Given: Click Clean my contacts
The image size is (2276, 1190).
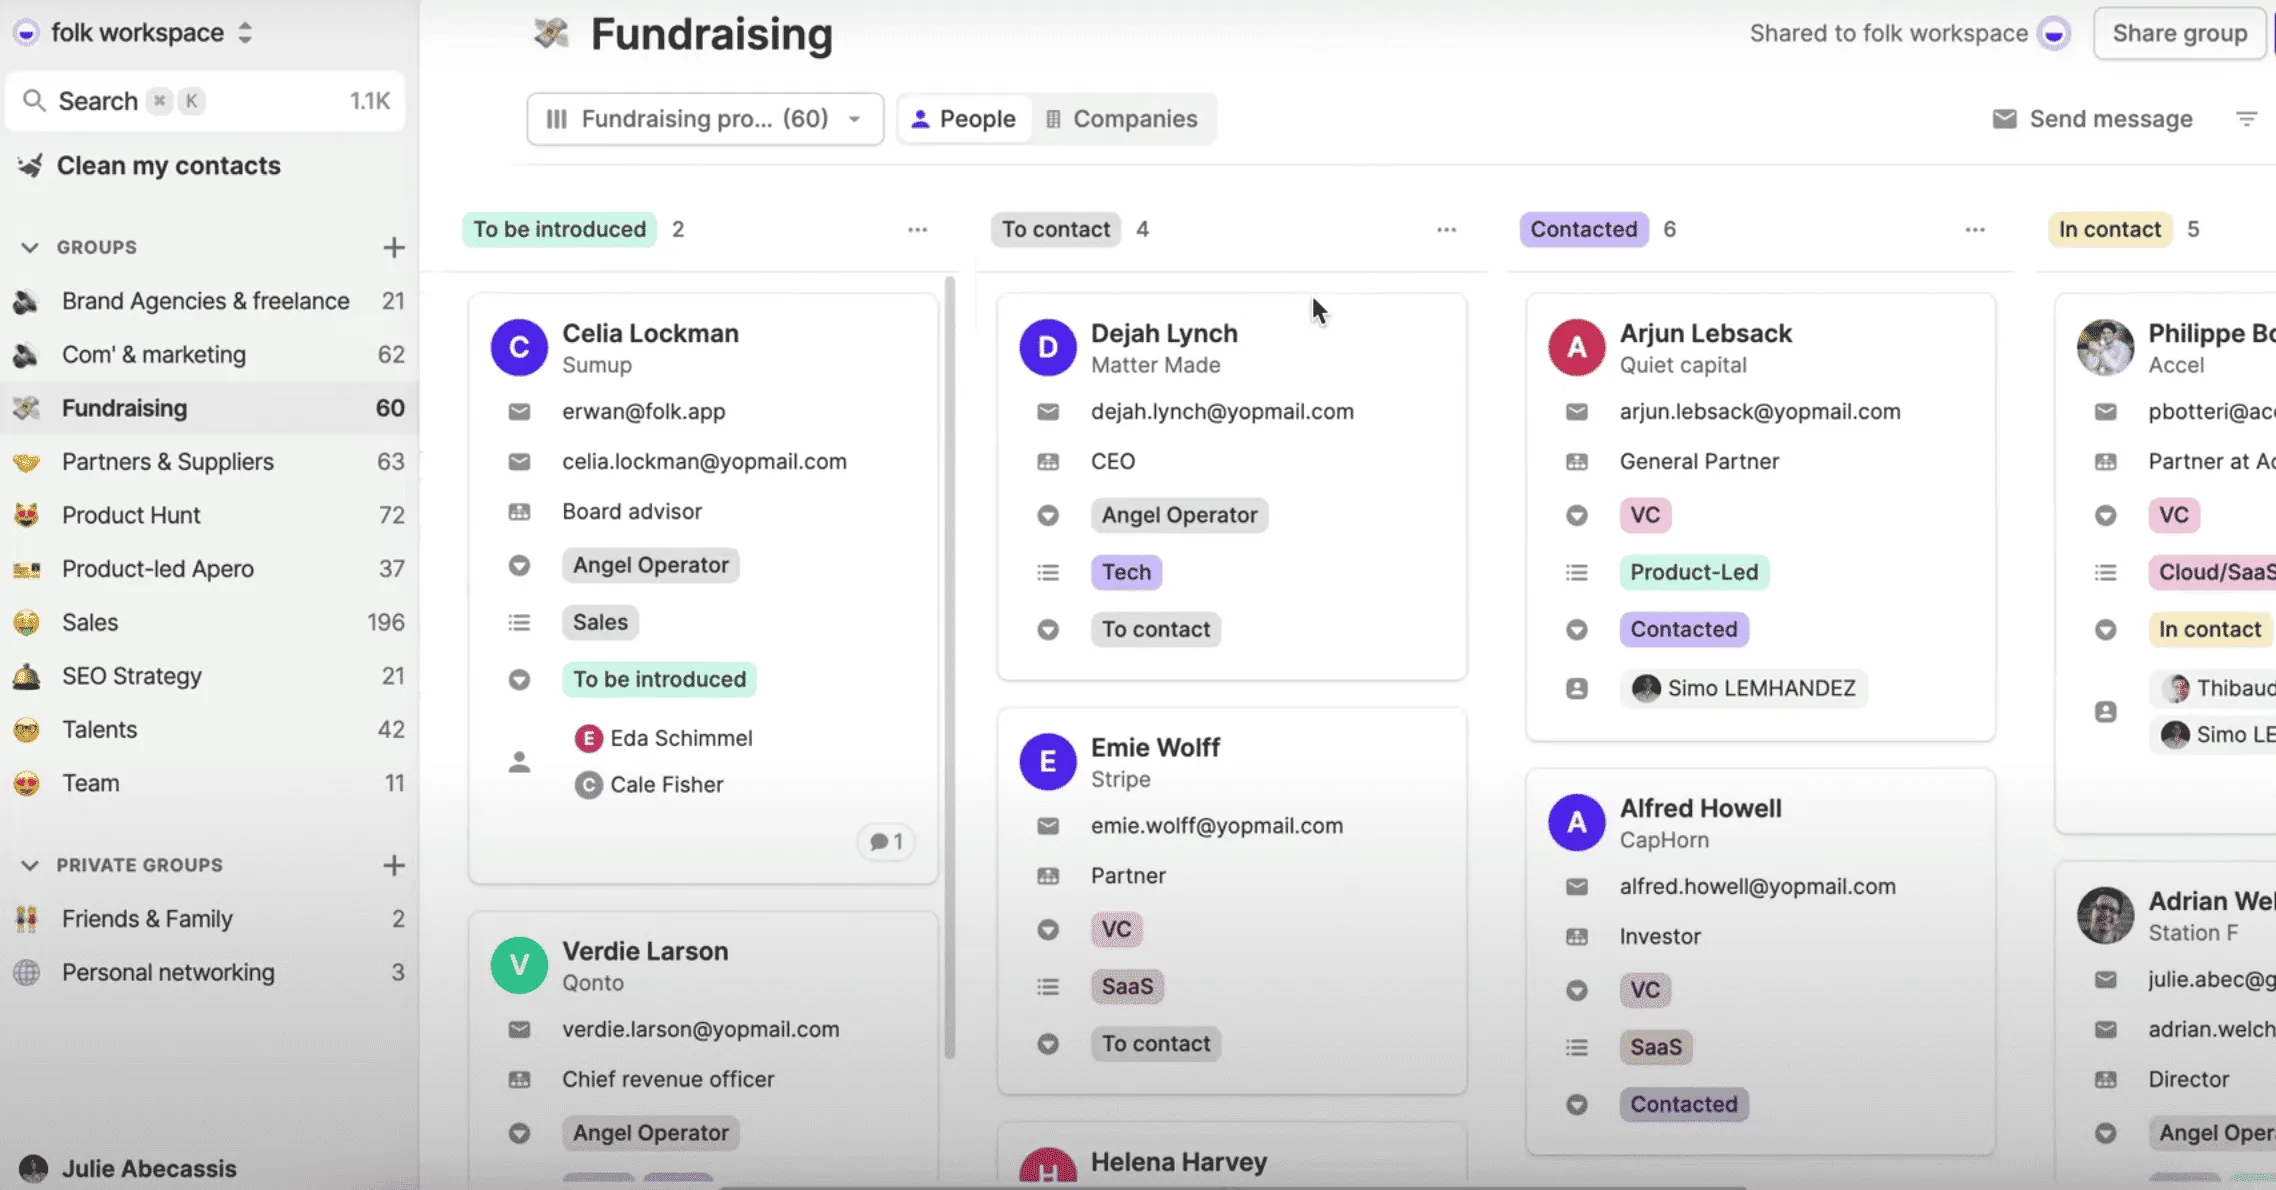Looking at the screenshot, I should tap(150, 166).
